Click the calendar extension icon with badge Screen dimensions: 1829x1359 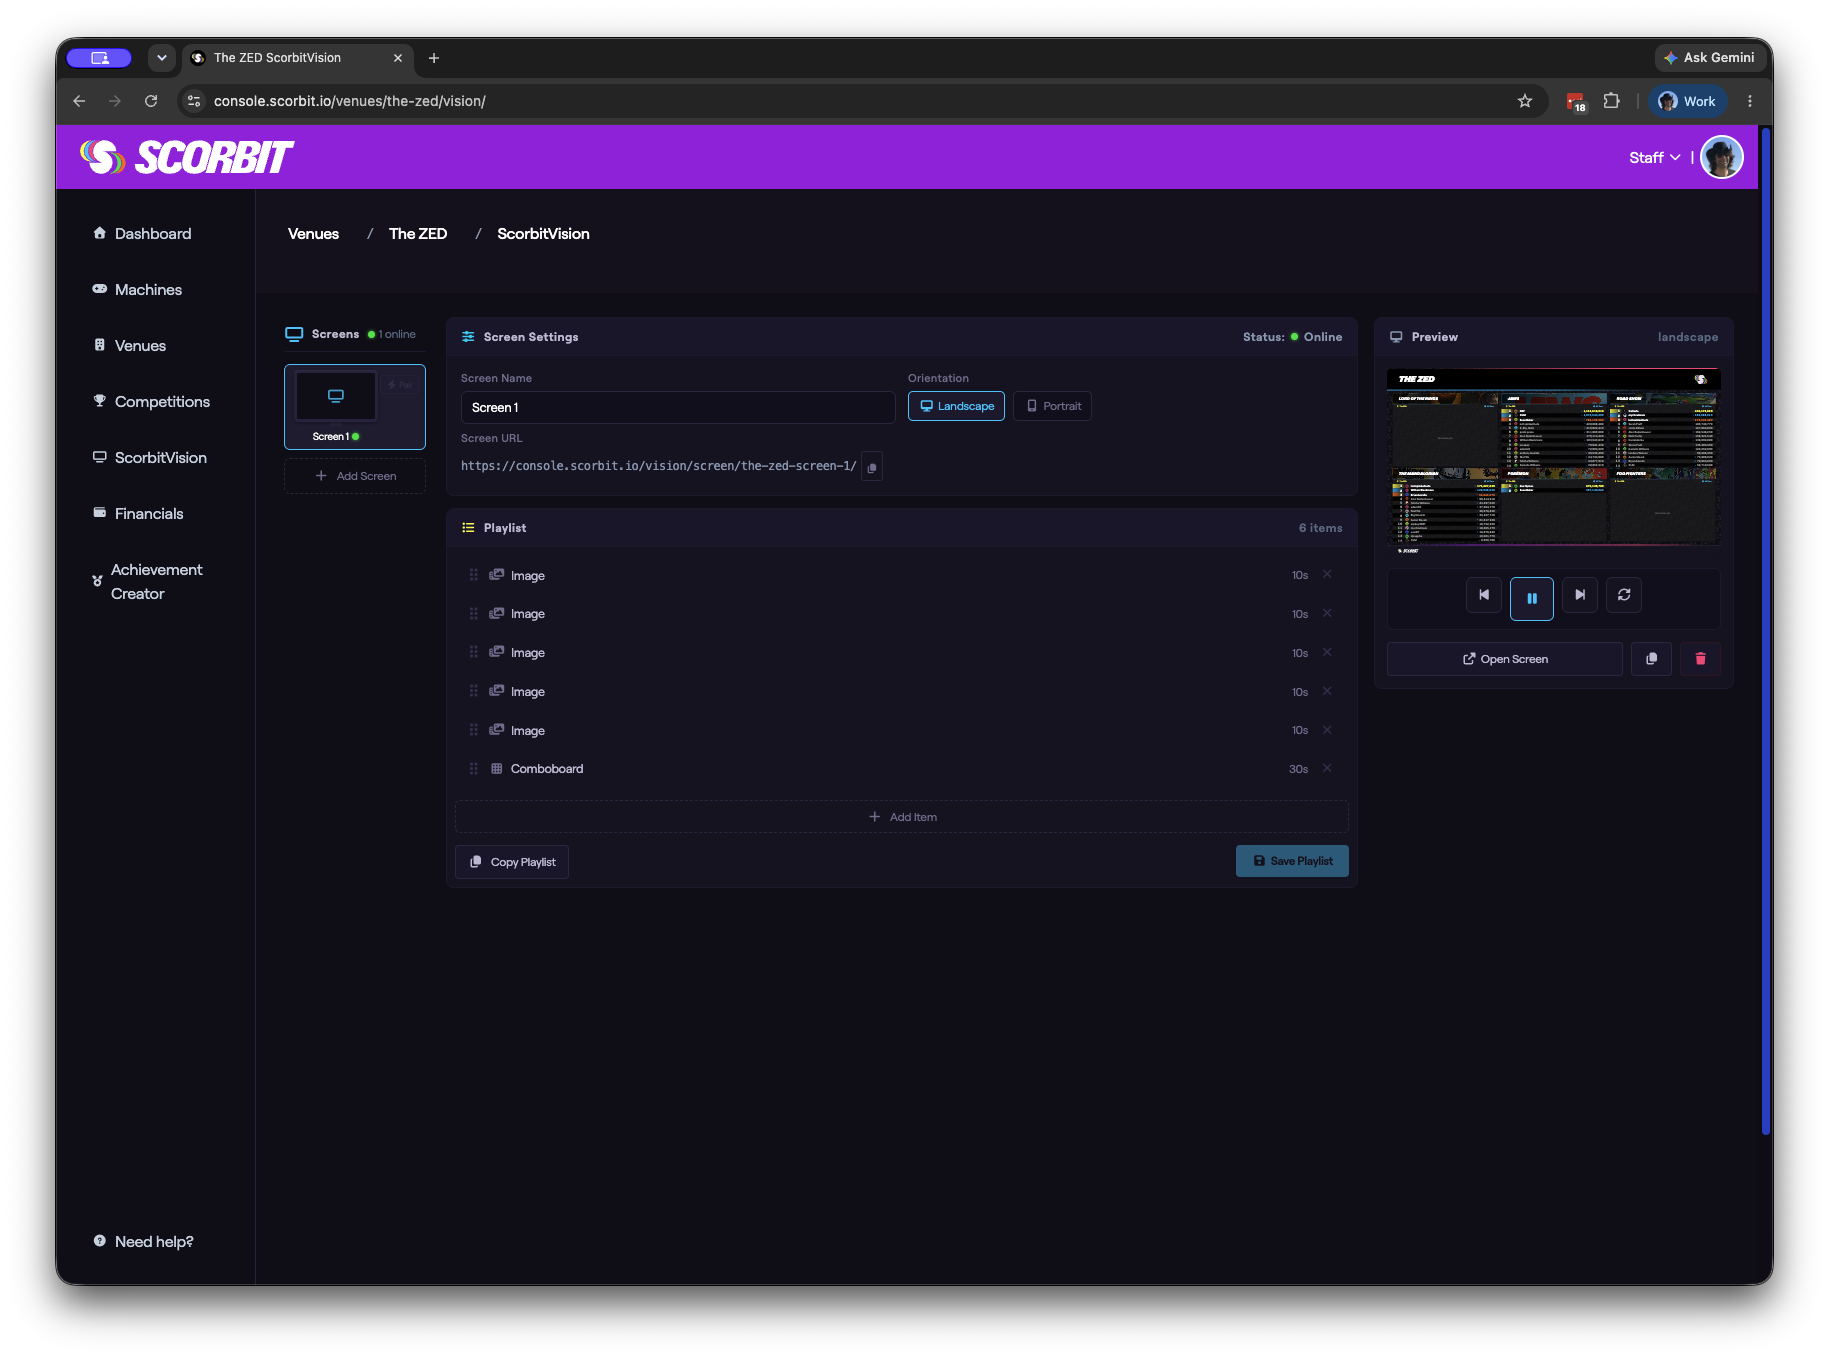tap(1576, 101)
